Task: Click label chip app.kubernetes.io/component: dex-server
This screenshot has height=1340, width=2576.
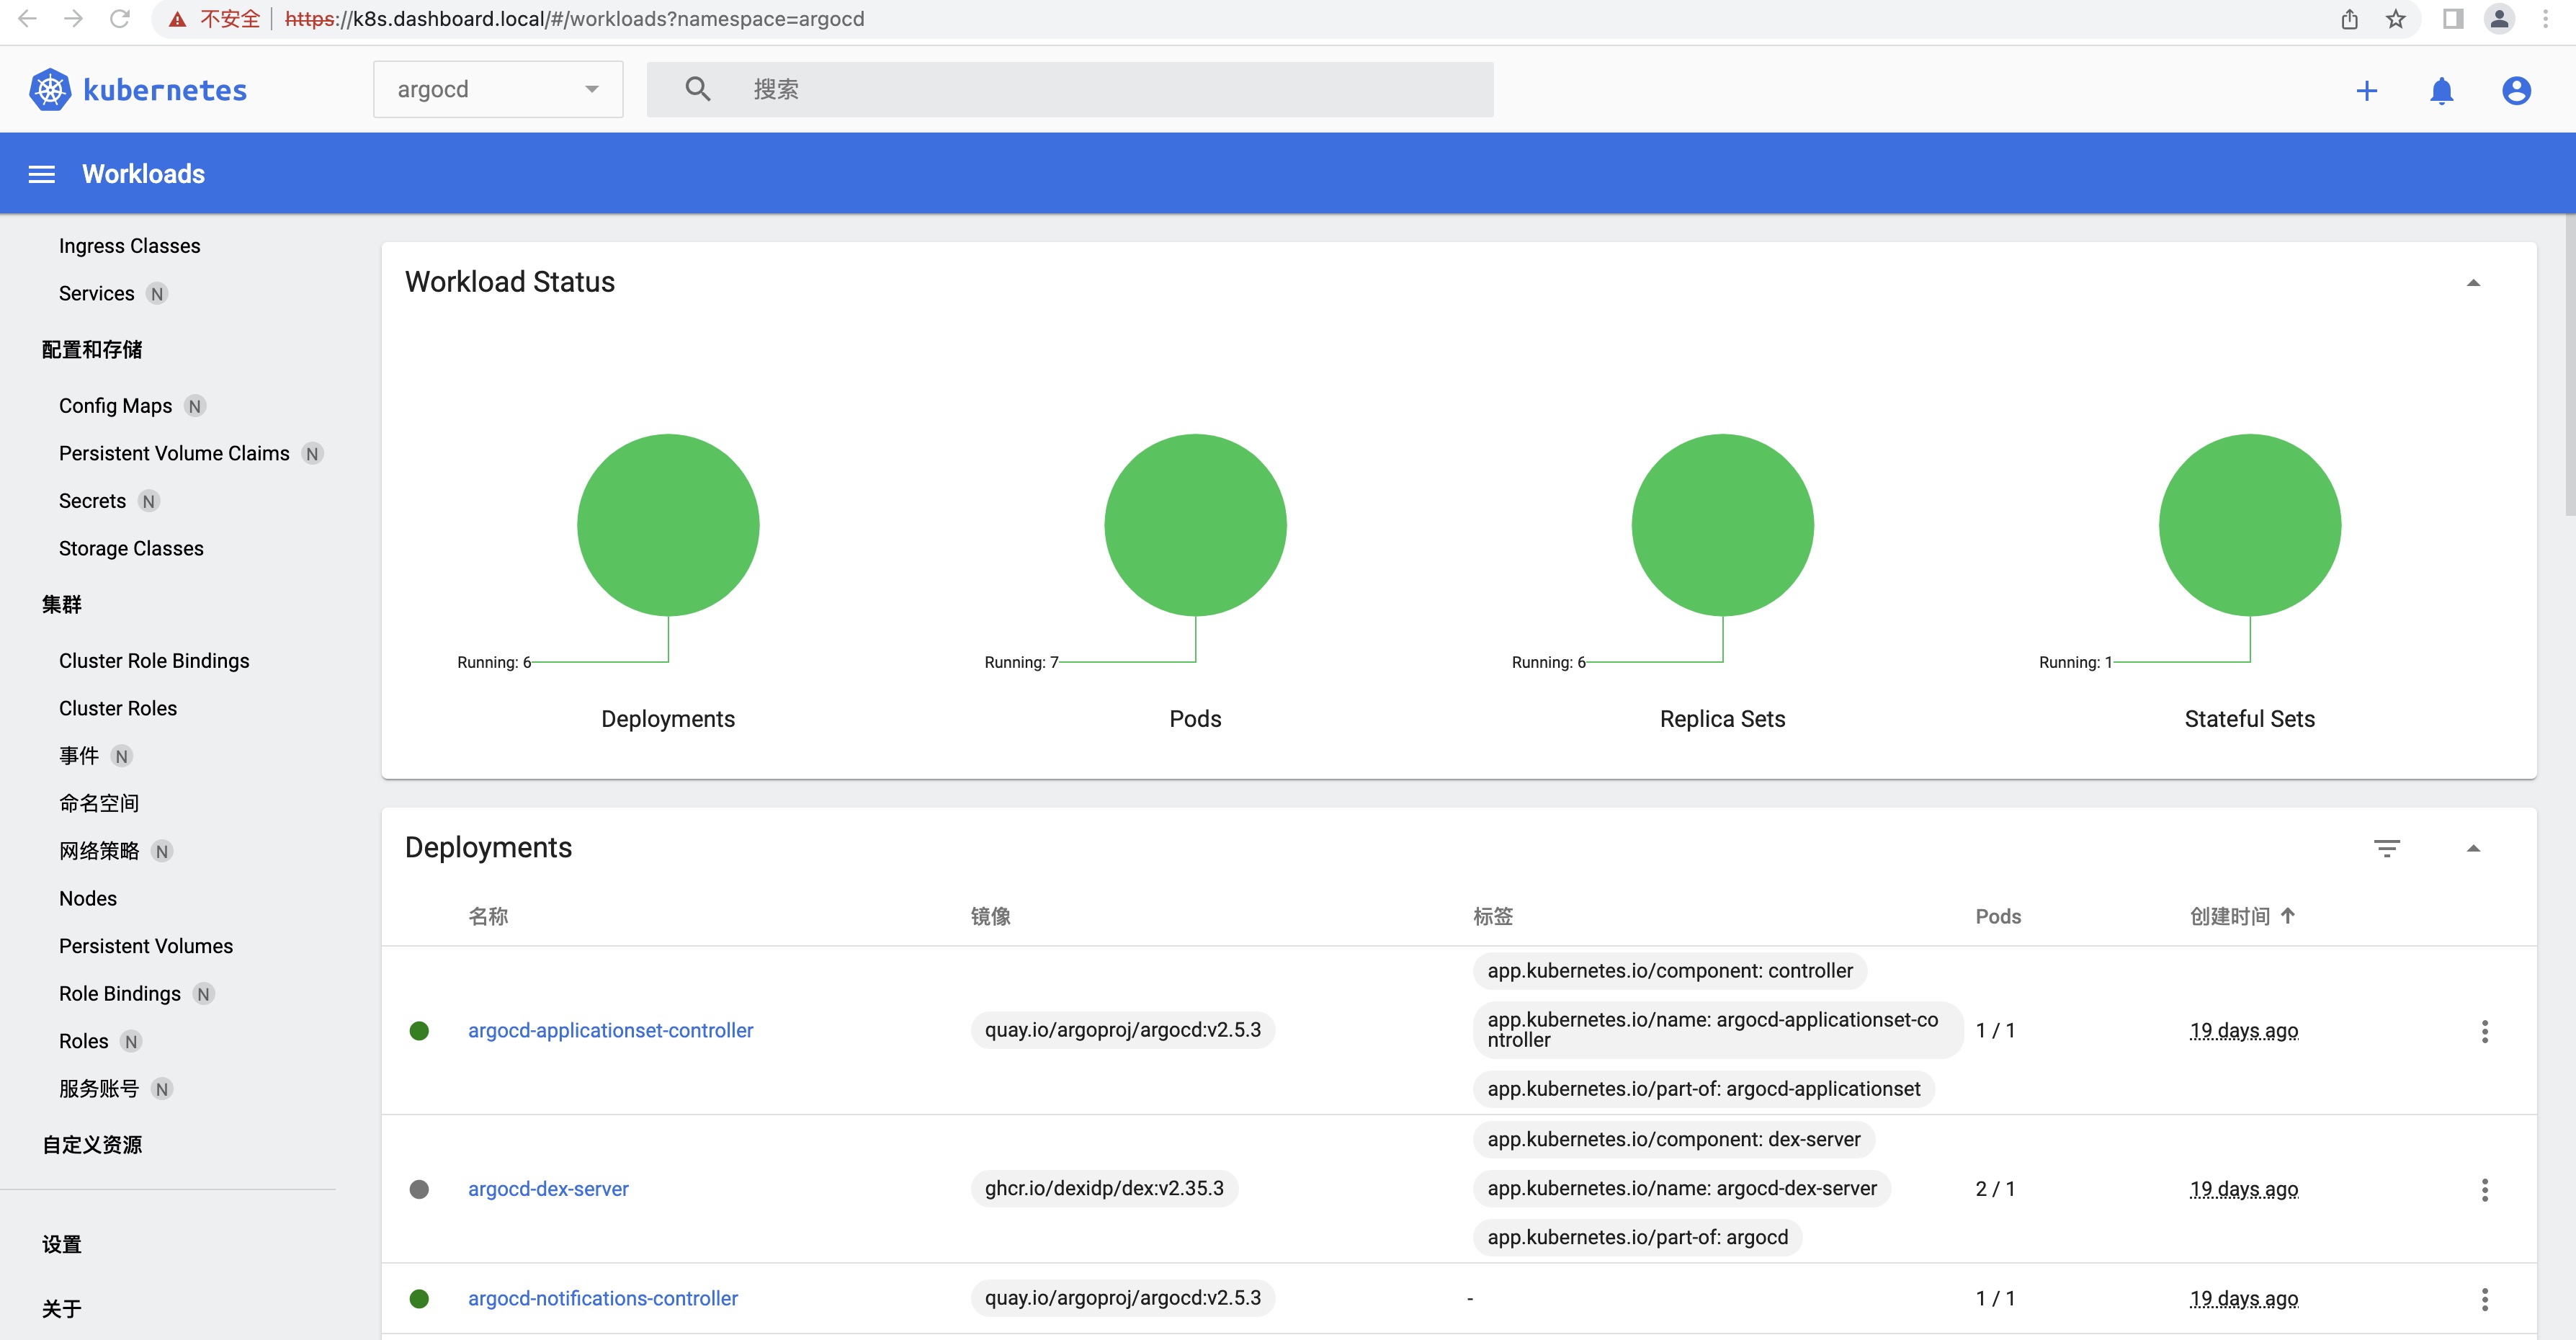Action: coord(1673,1140)
